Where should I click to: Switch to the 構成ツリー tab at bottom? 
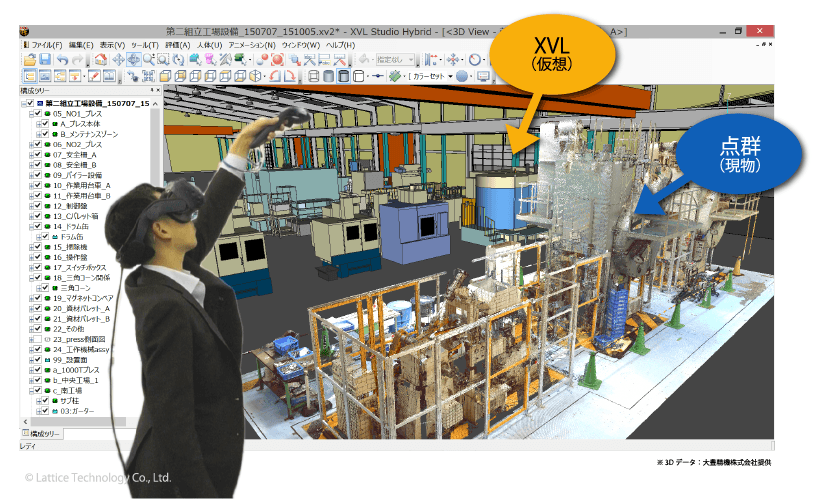(42, 434)
